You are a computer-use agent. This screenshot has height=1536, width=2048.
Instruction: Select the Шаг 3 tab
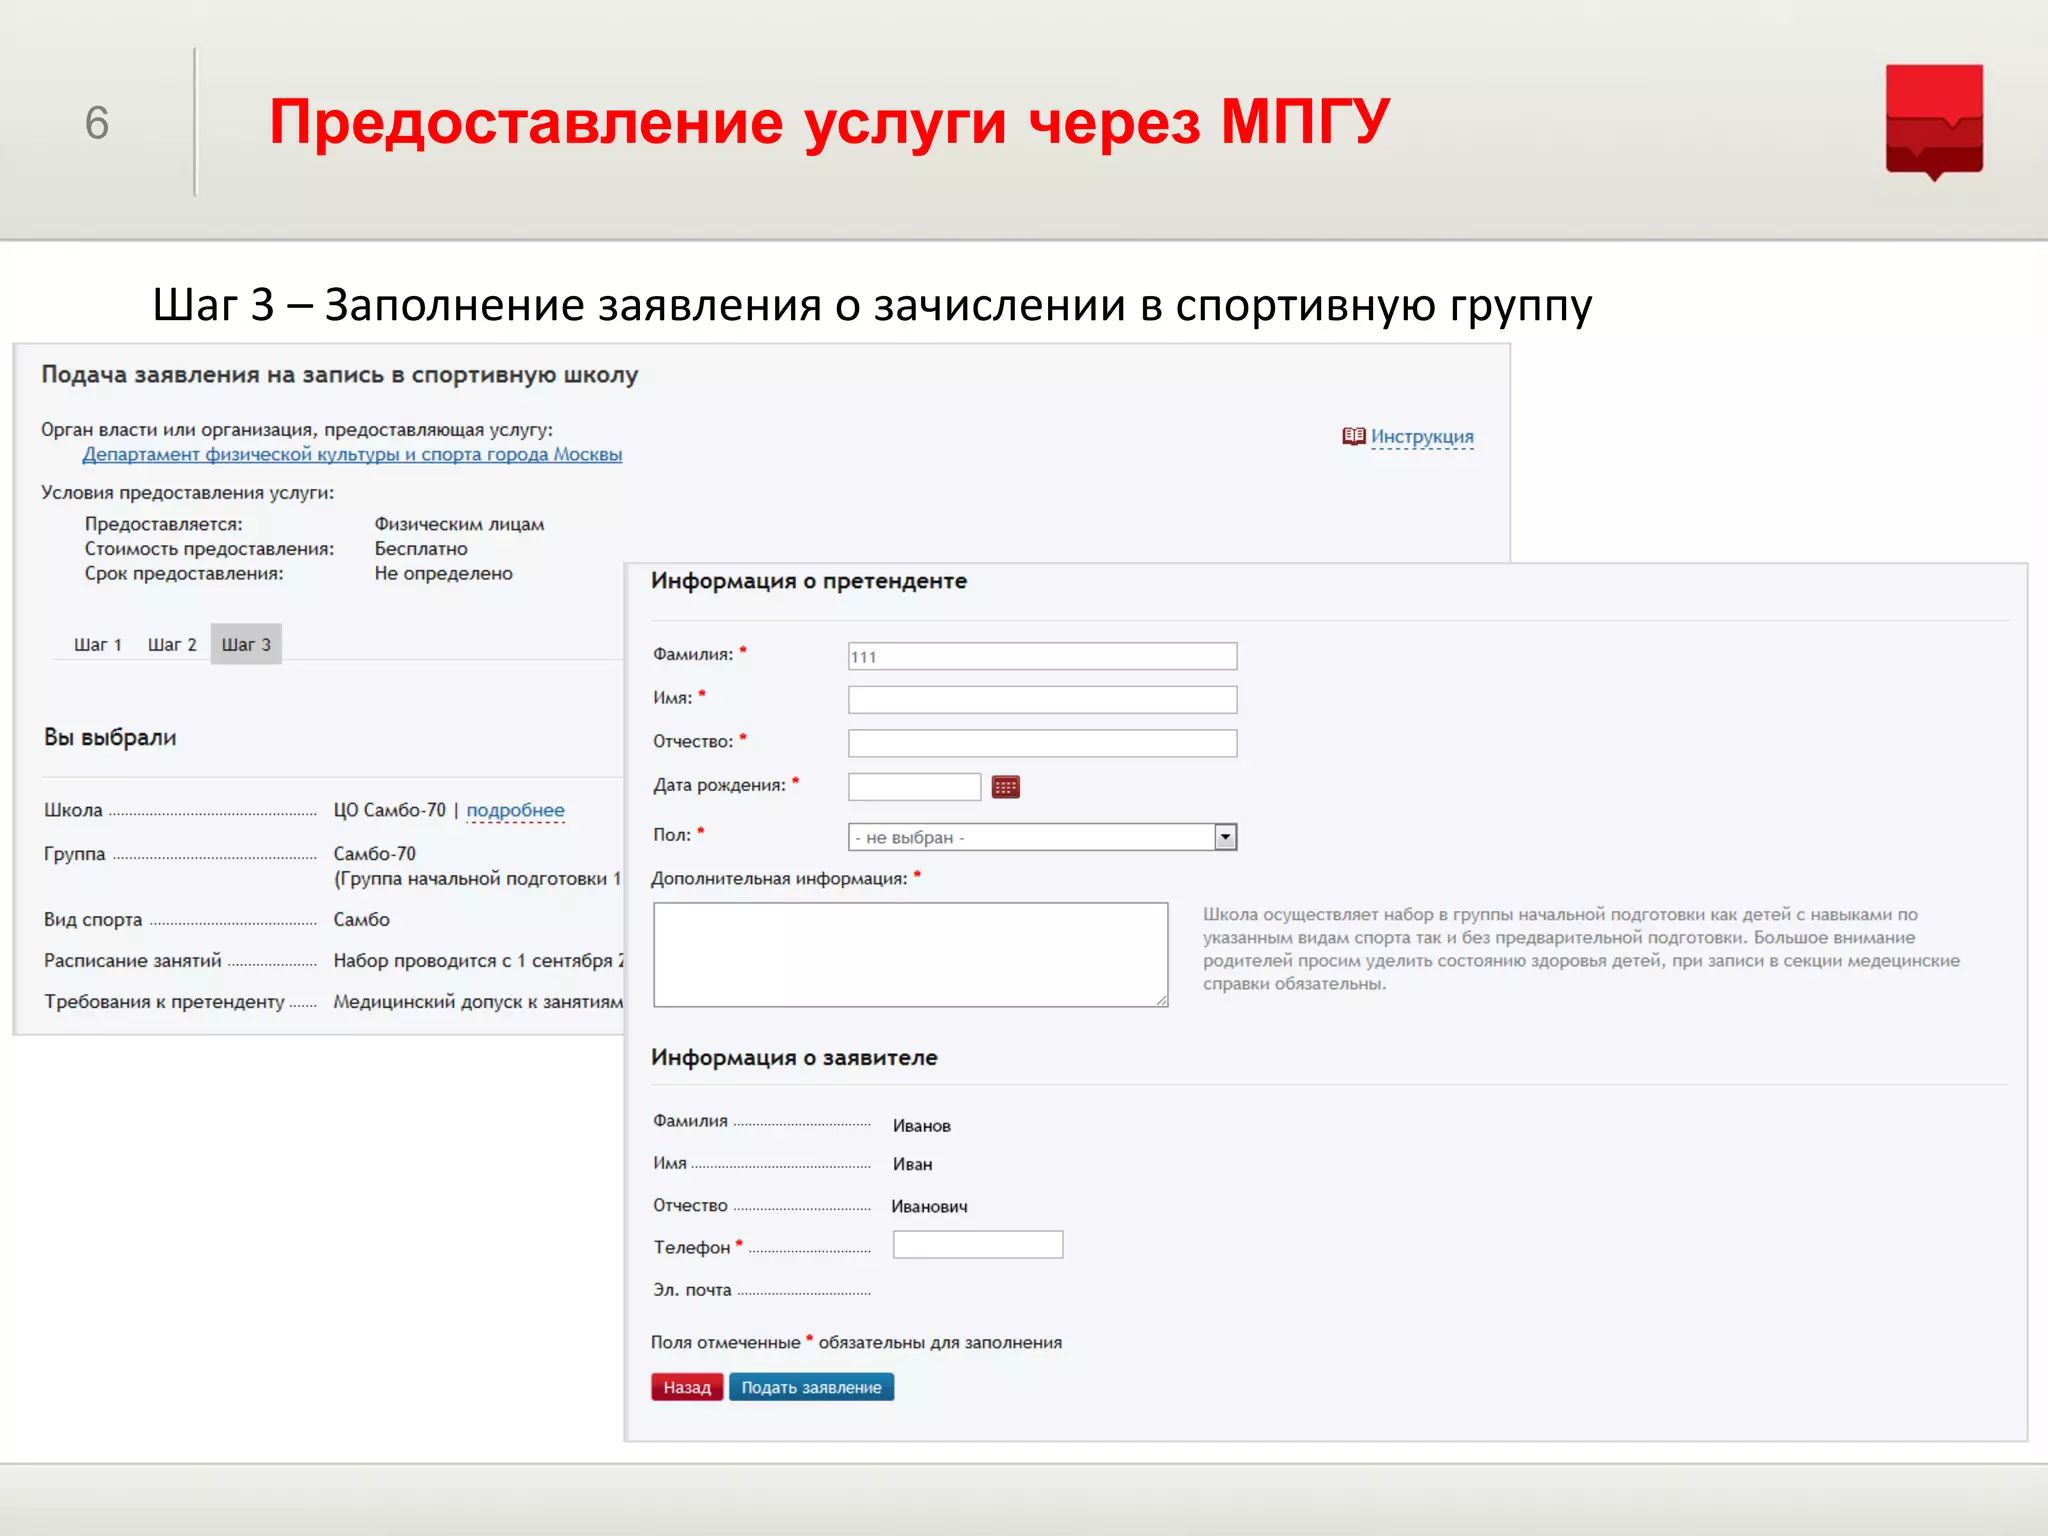point(246,645)
